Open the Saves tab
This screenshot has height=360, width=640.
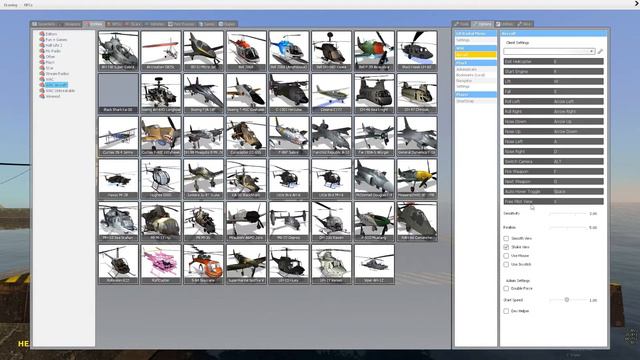207,24
